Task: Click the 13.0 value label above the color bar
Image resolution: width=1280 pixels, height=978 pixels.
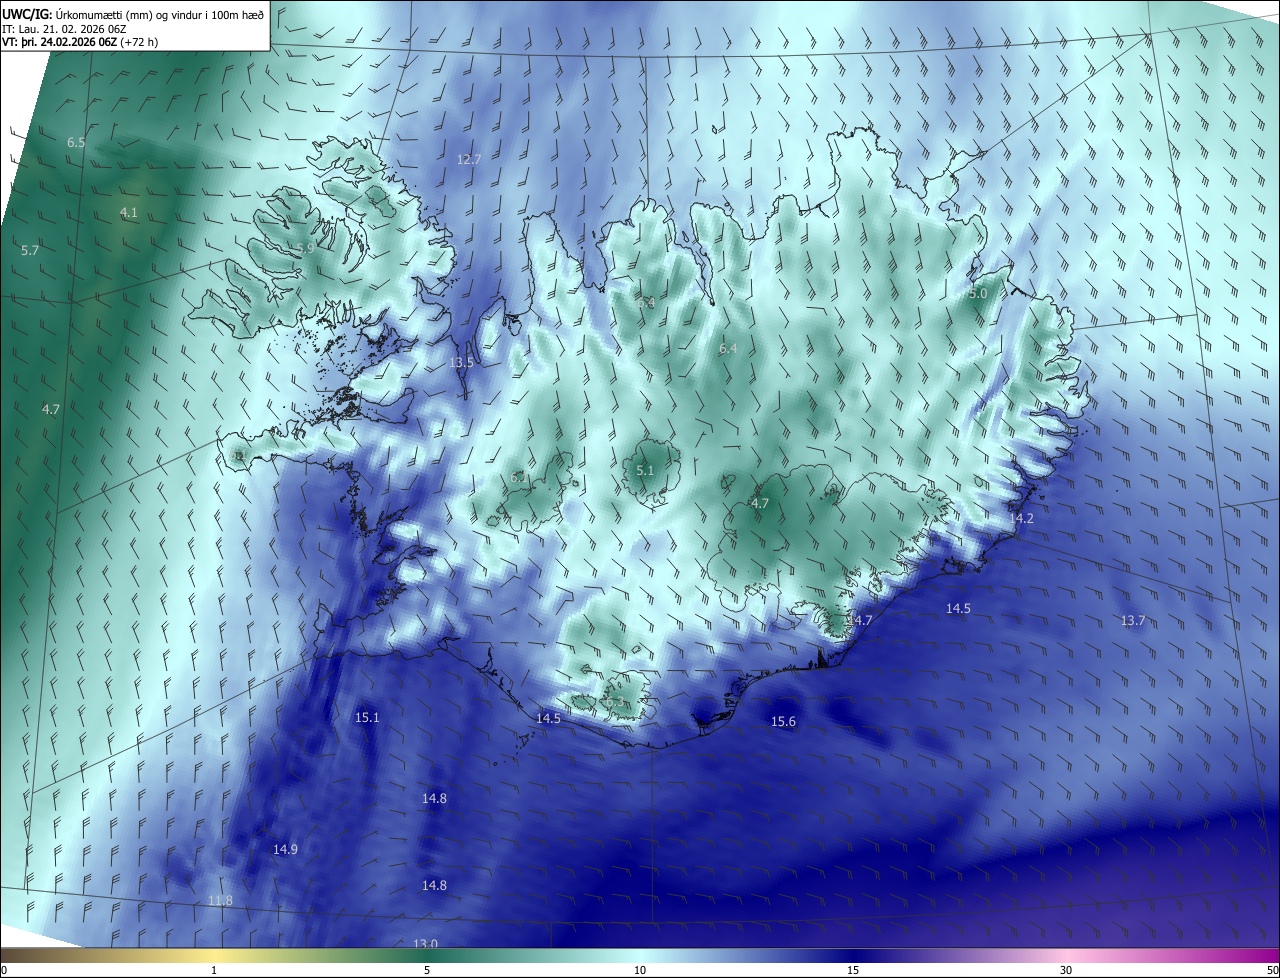Action: [x=426, y=944]
